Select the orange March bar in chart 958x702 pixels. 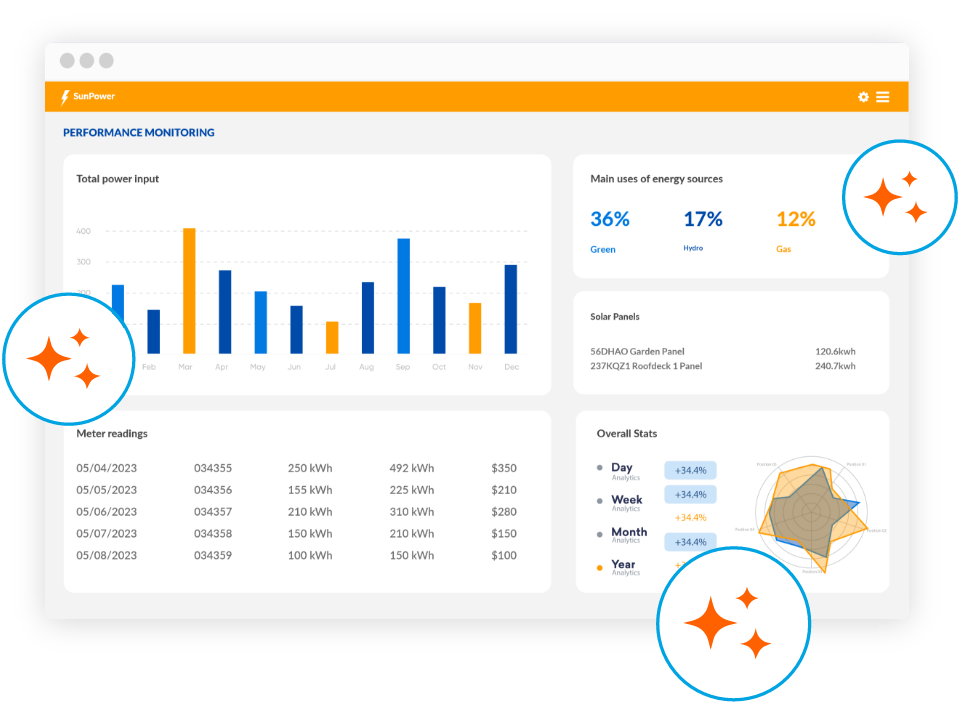[x=188, y=291]
